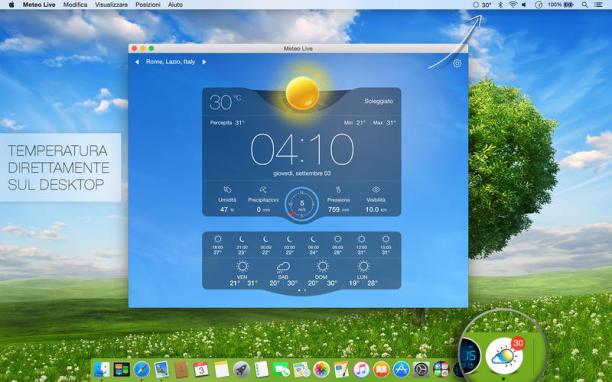The width and height of the screenshot is (612, 382).
Task: Open Launchpad rocket in the Dock
Action: coord(241,369)
